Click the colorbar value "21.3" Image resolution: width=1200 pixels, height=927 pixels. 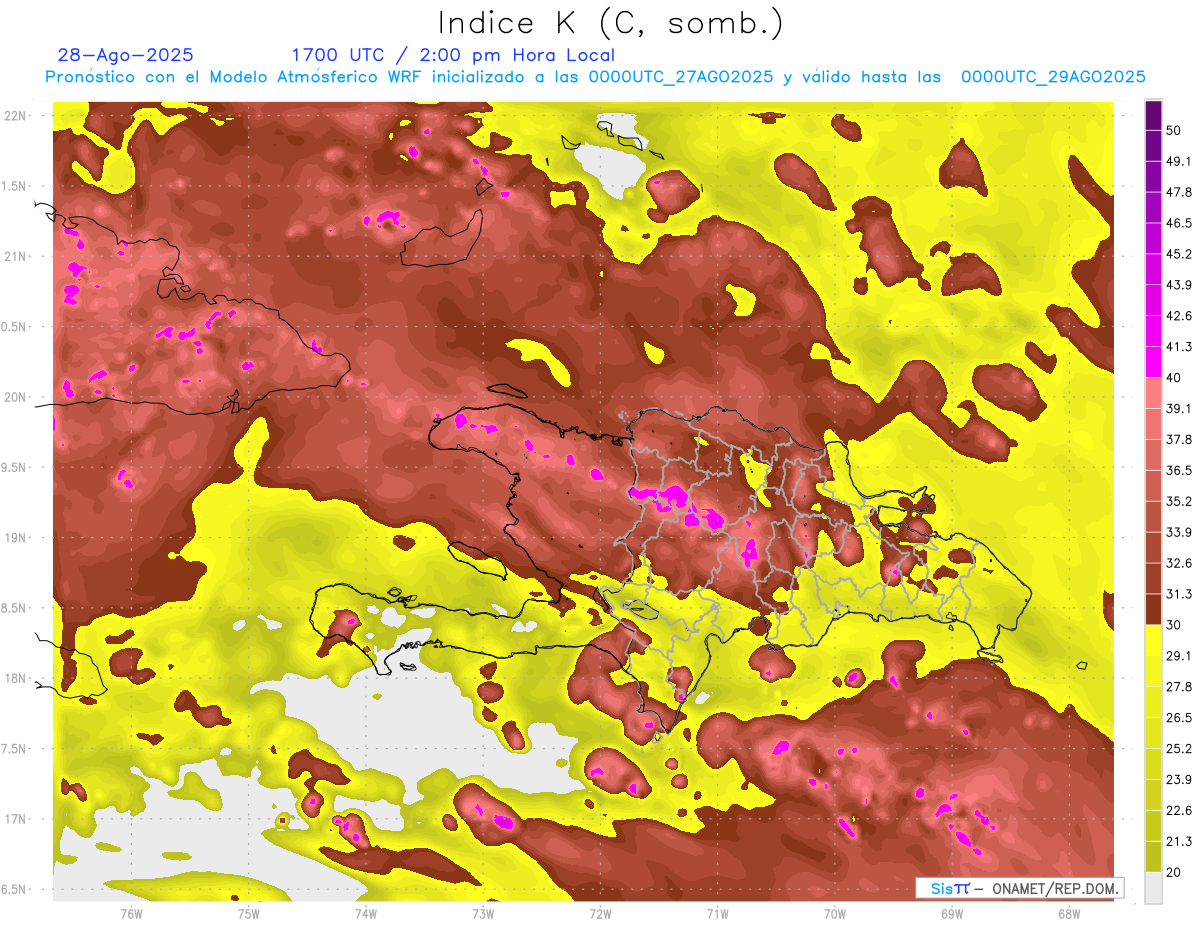pyautogui.click(x=1179, y=842)
